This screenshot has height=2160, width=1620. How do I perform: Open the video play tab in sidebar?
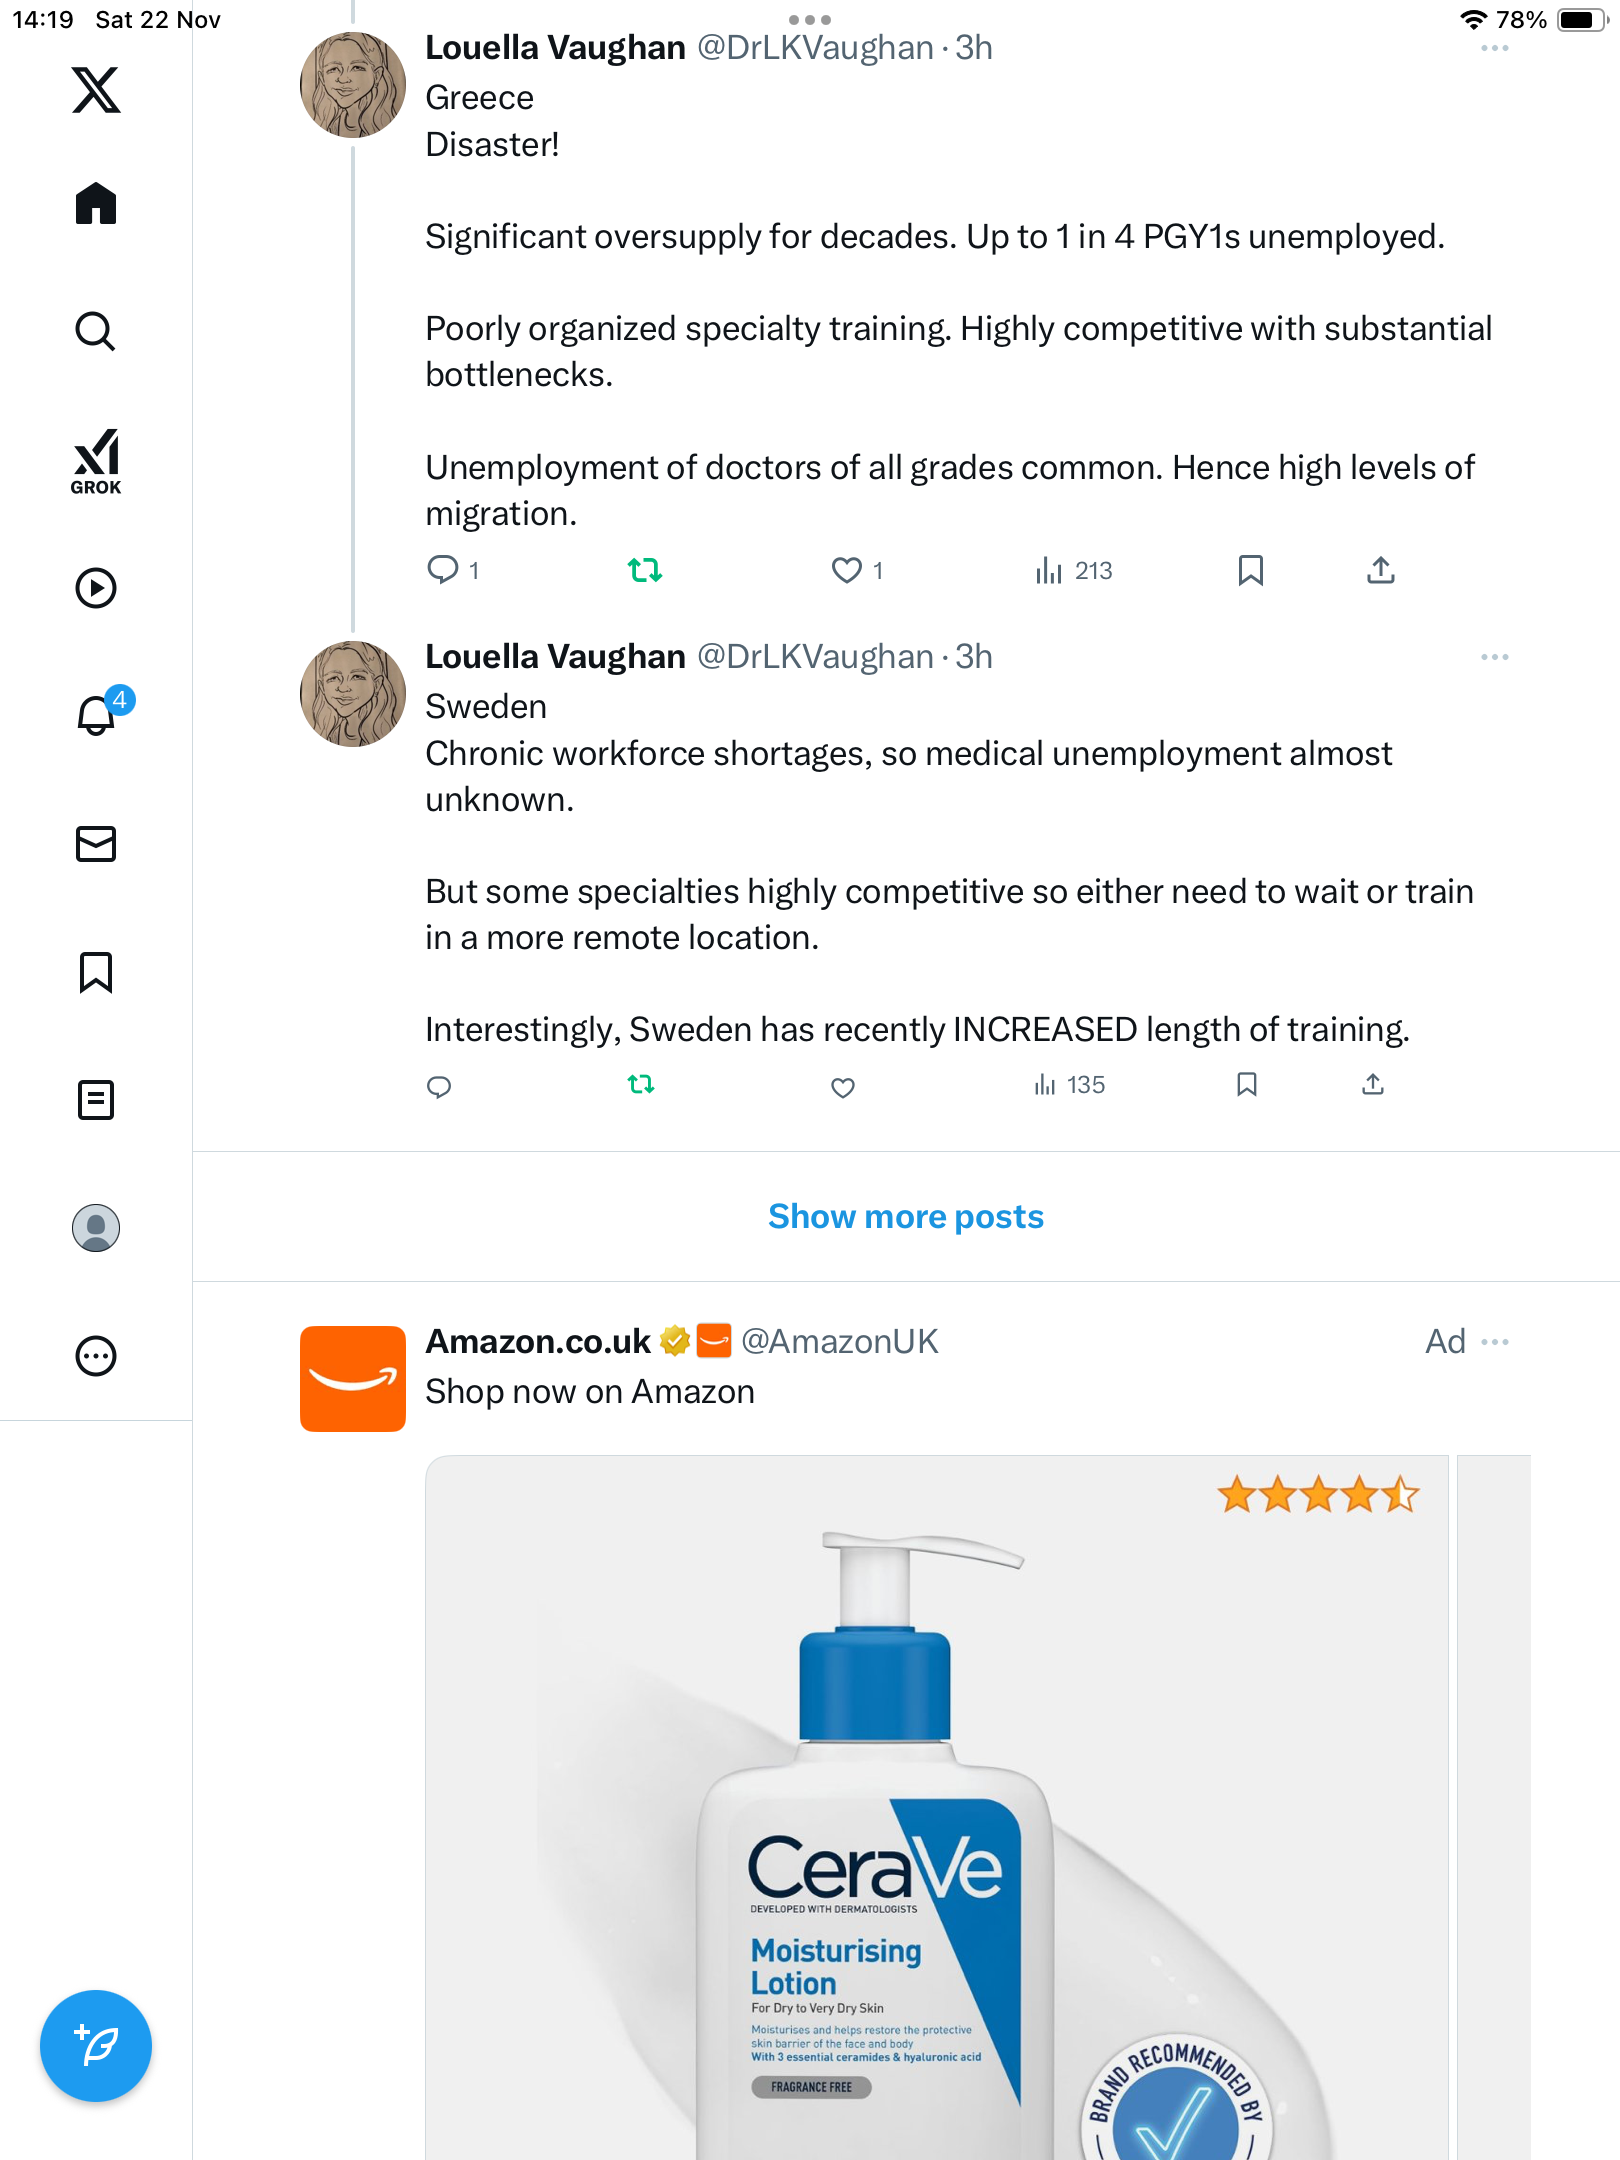[x=96, y=588]
